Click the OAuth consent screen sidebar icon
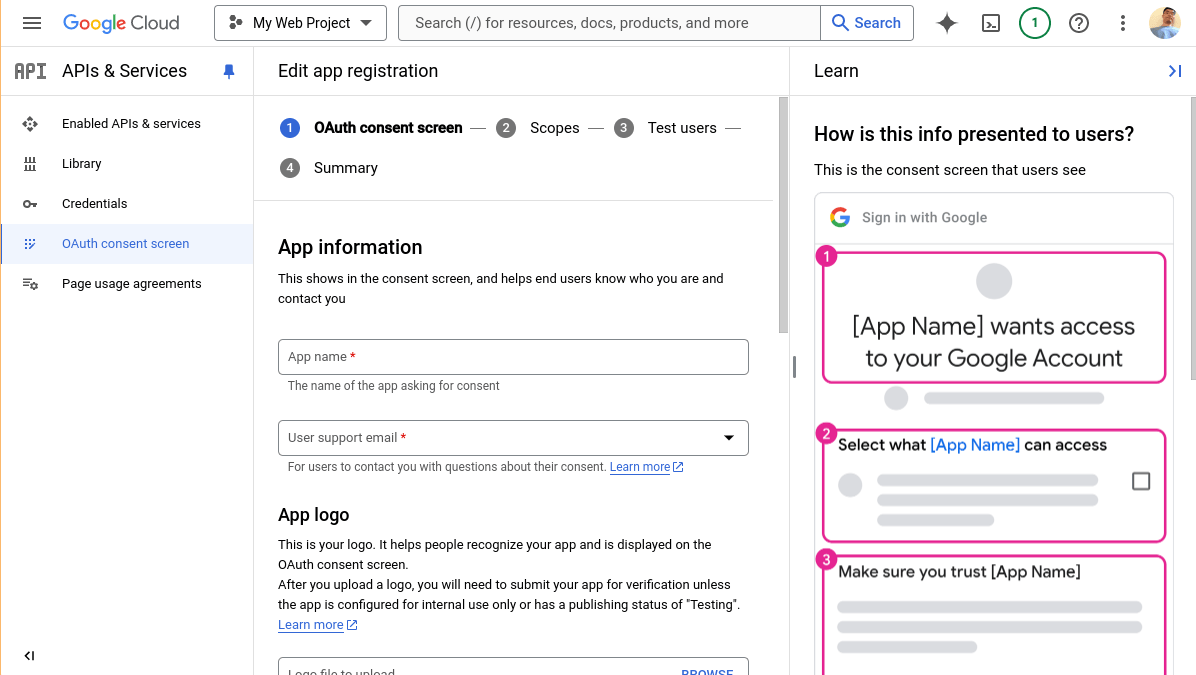Screen dimensions: 1196x675 (x=30, y=244)
